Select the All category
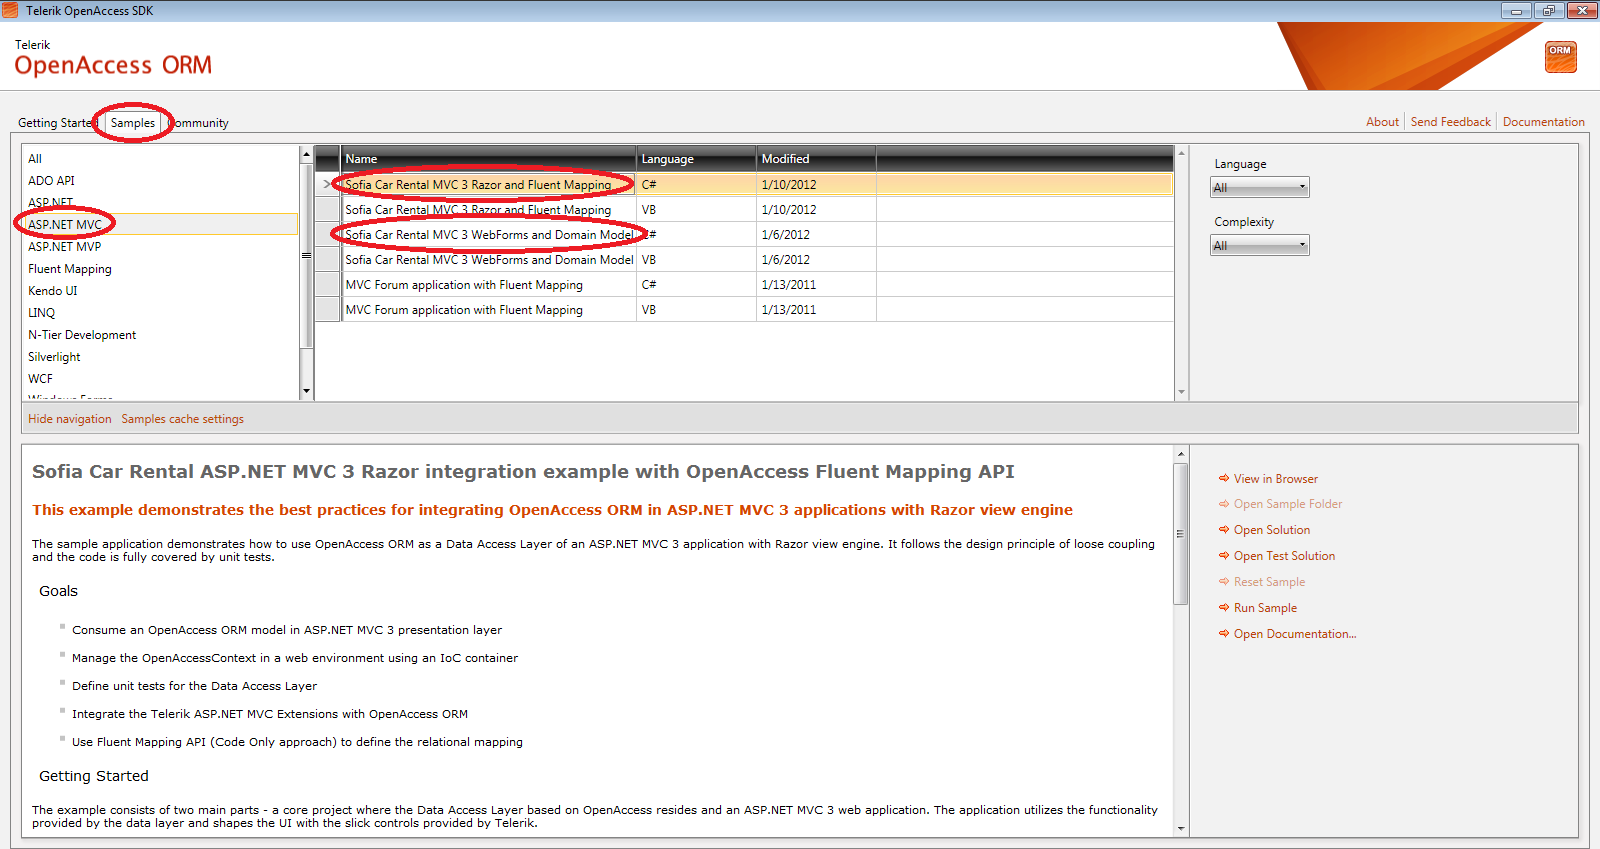The image size is (1600, 849). 160,159
